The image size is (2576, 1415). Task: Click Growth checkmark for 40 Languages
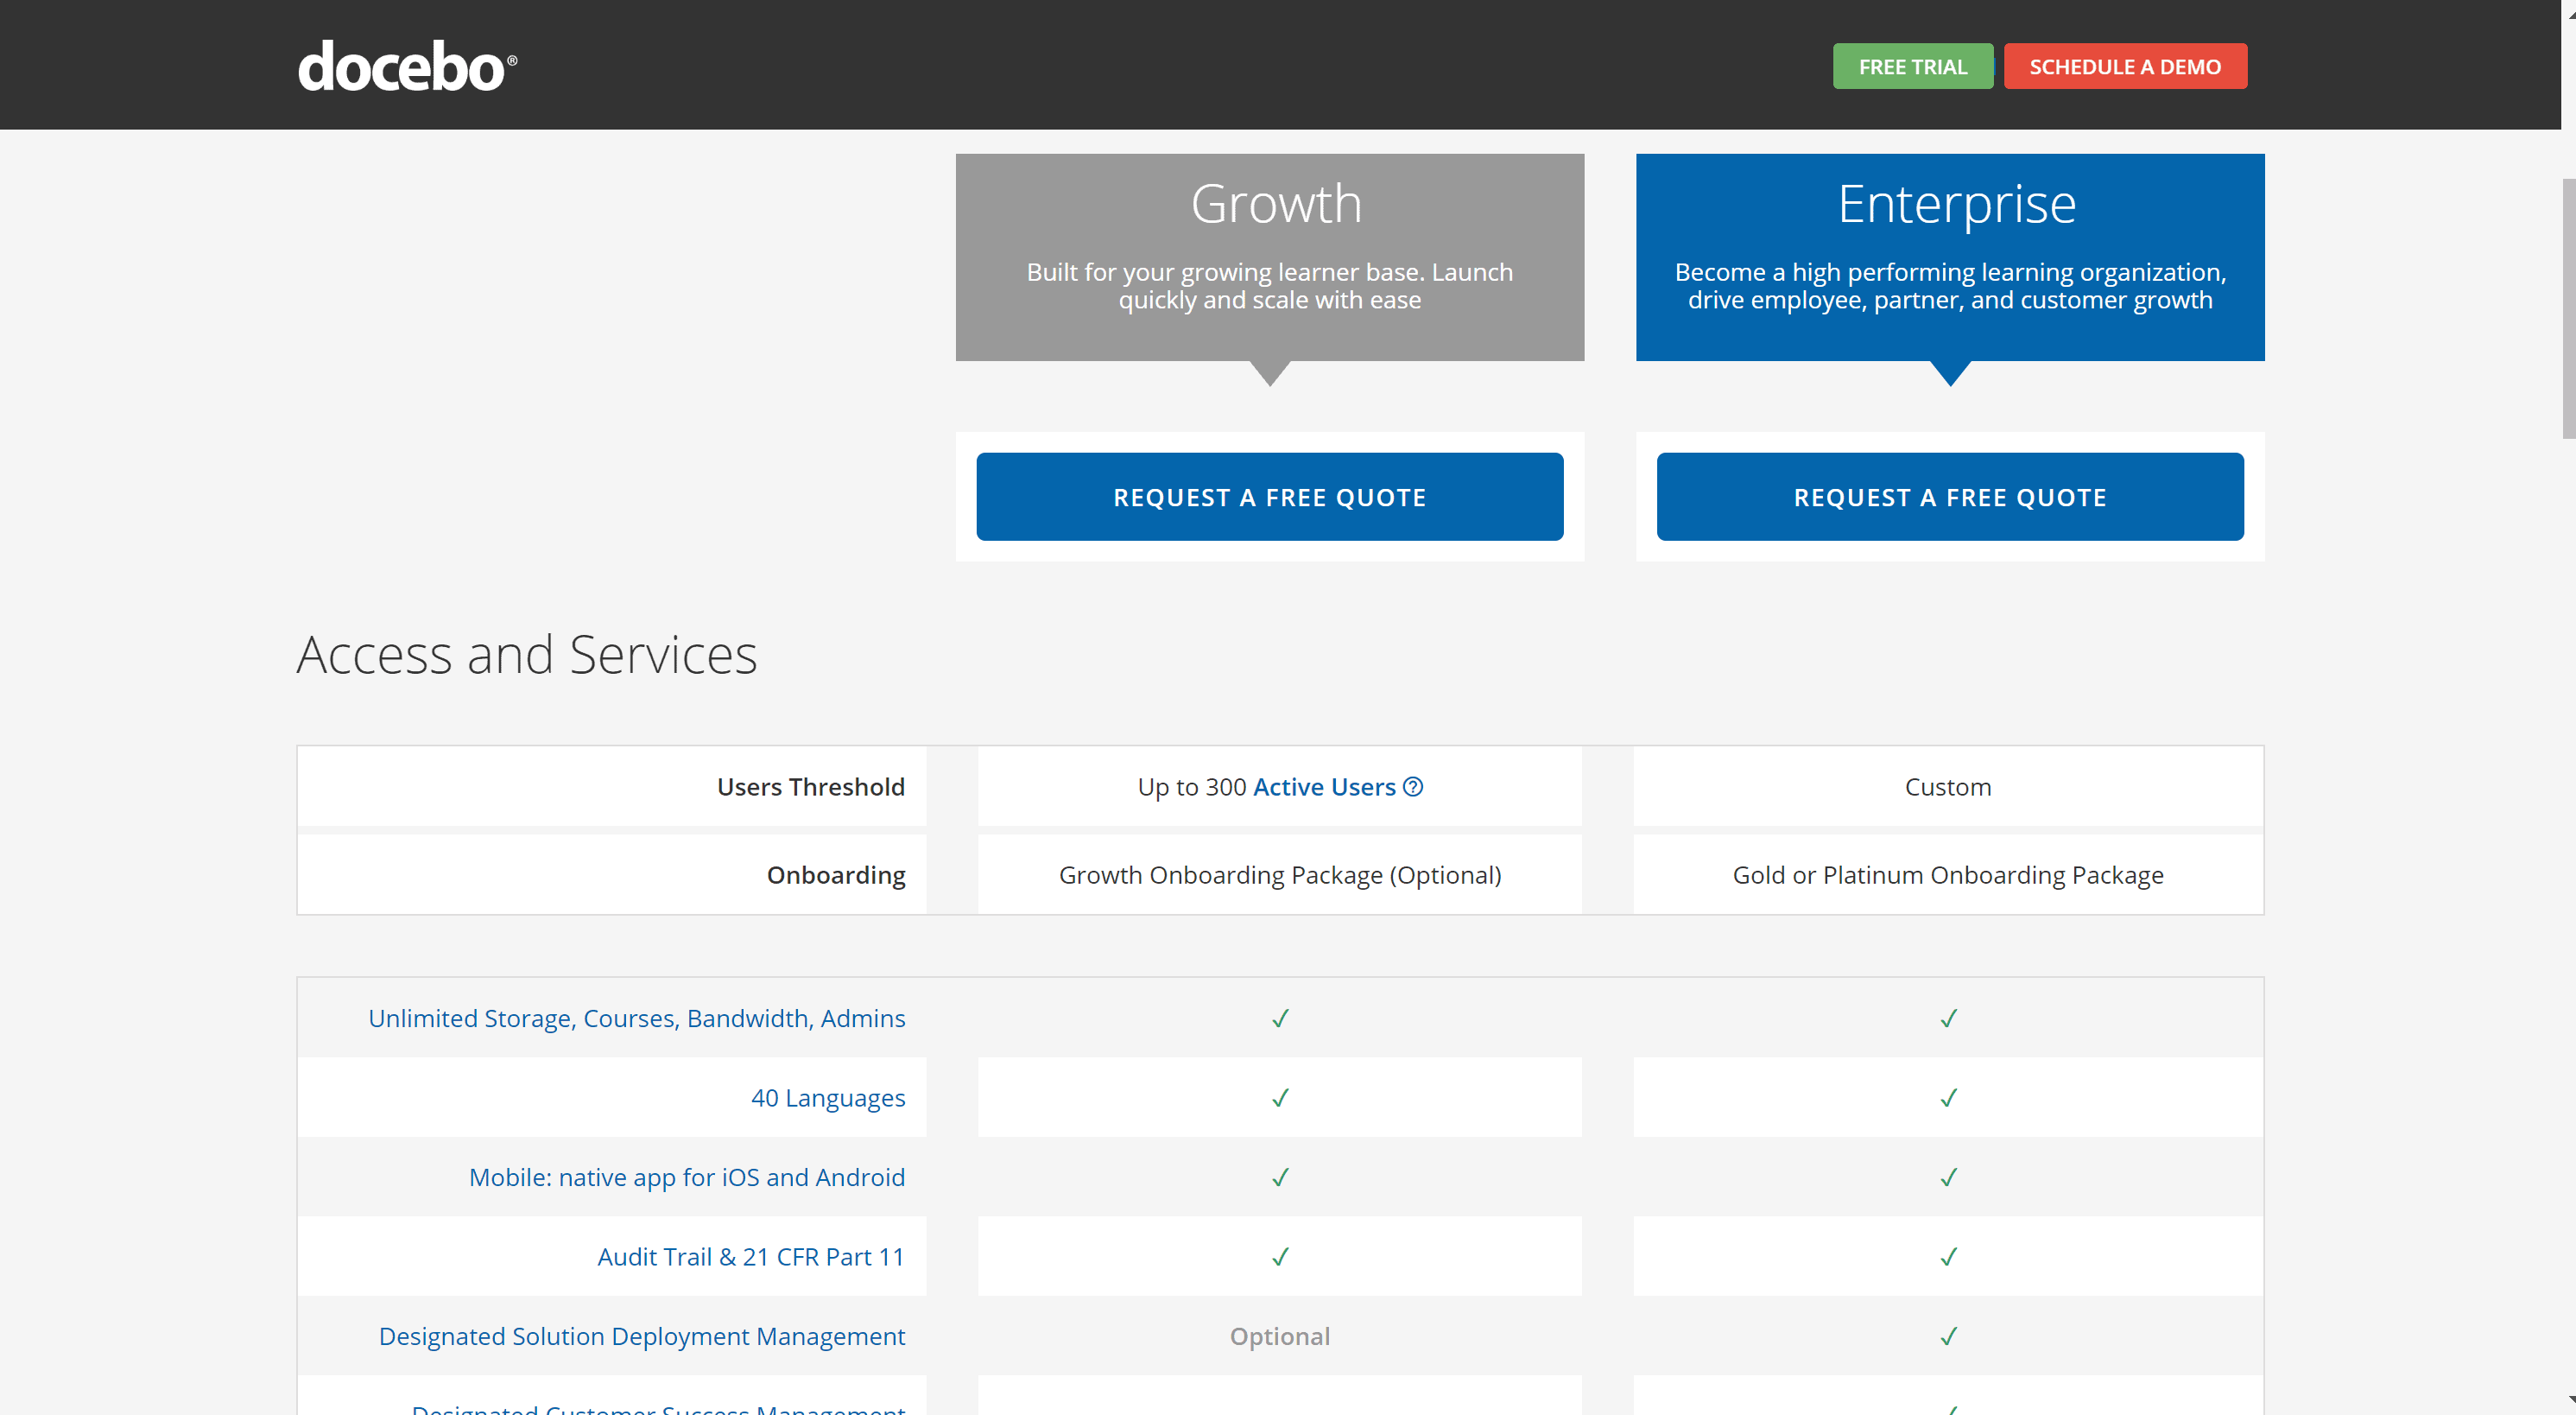point(1280,1098)
